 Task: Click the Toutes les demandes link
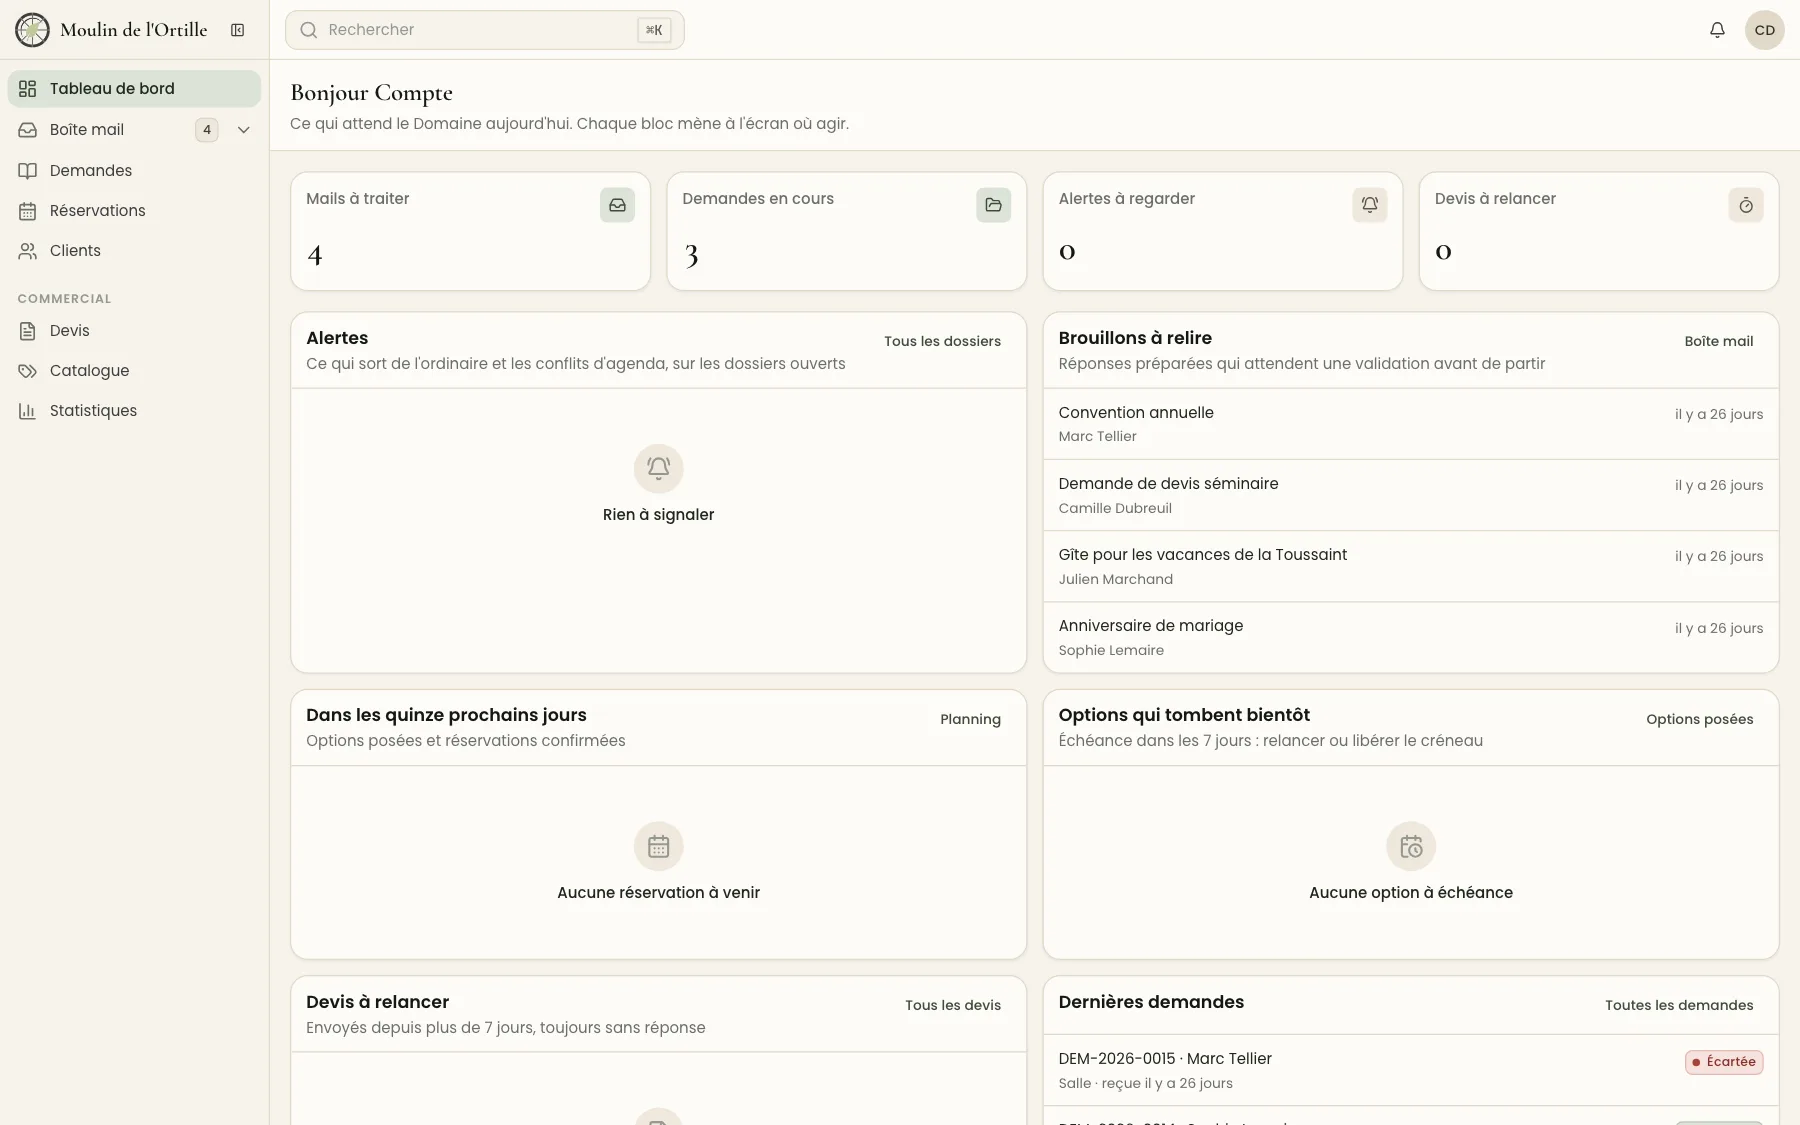1679,1005
